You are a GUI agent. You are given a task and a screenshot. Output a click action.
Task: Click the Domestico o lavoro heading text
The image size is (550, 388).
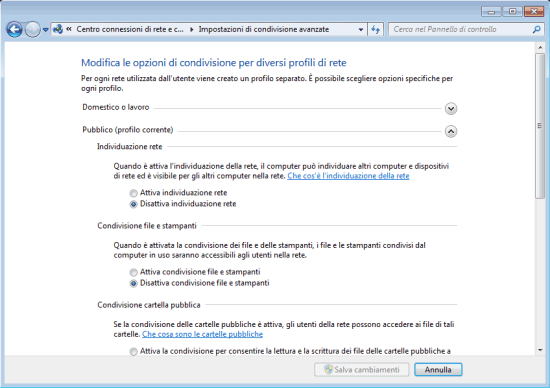point(116,107)
